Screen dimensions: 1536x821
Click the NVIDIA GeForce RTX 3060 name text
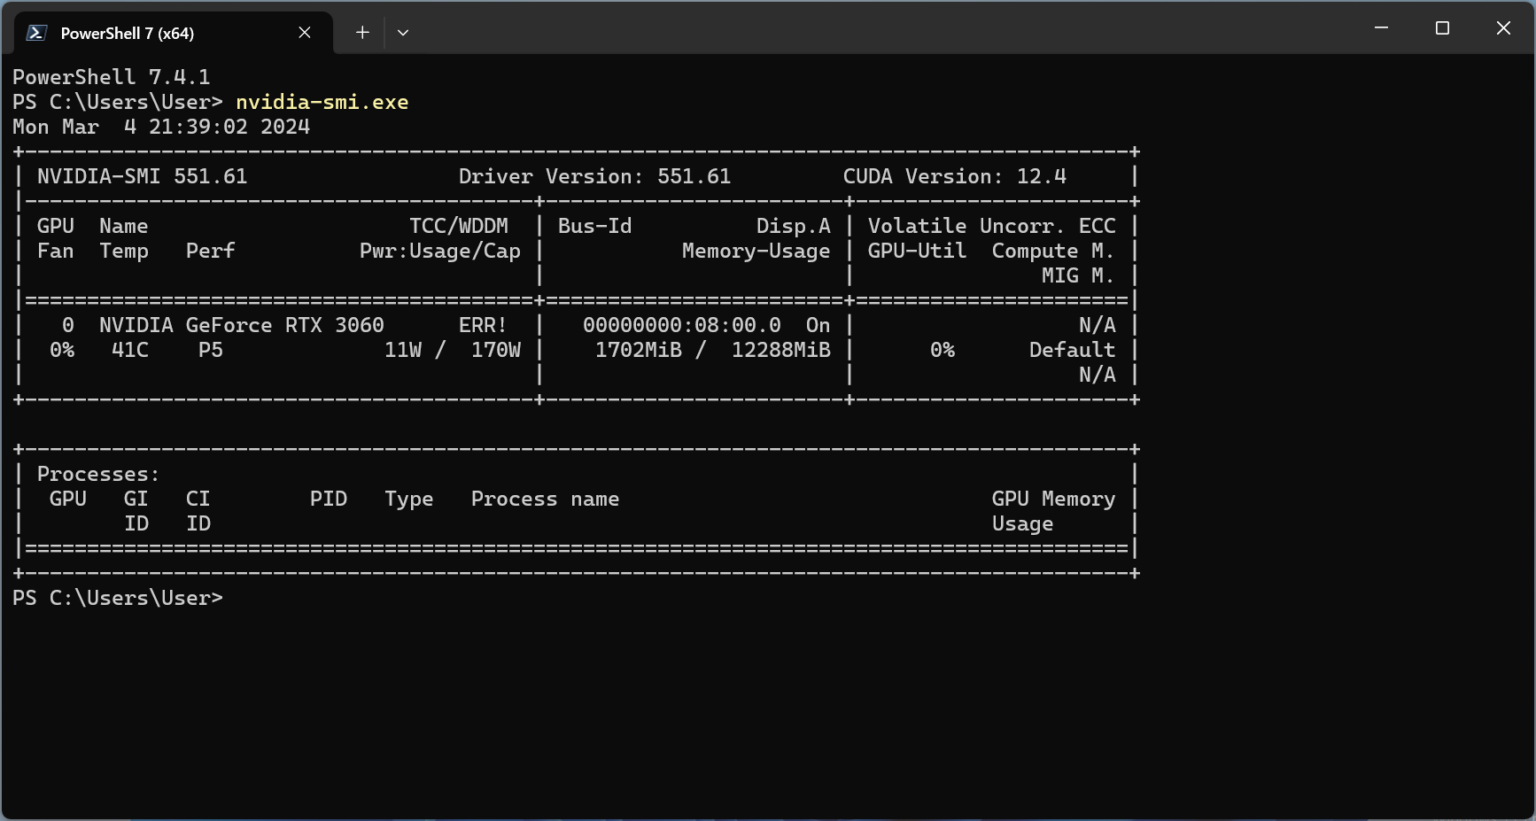tap(240, 324)
